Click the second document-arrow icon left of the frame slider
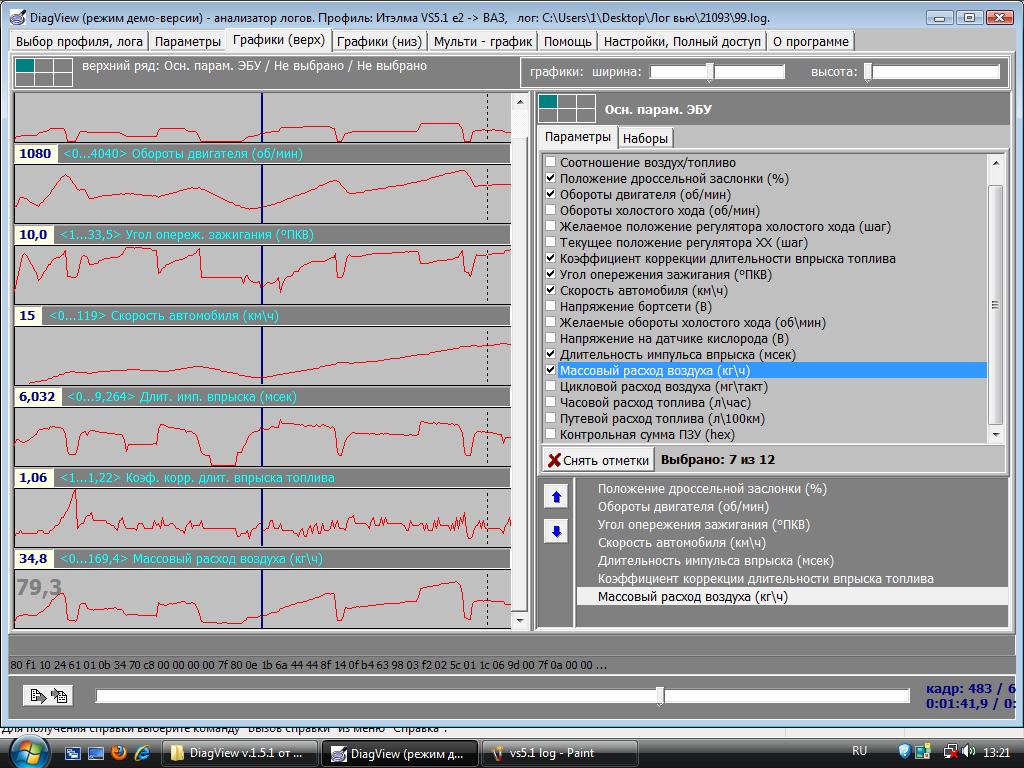The image size is (1024, 768). [x=59, y=696]
